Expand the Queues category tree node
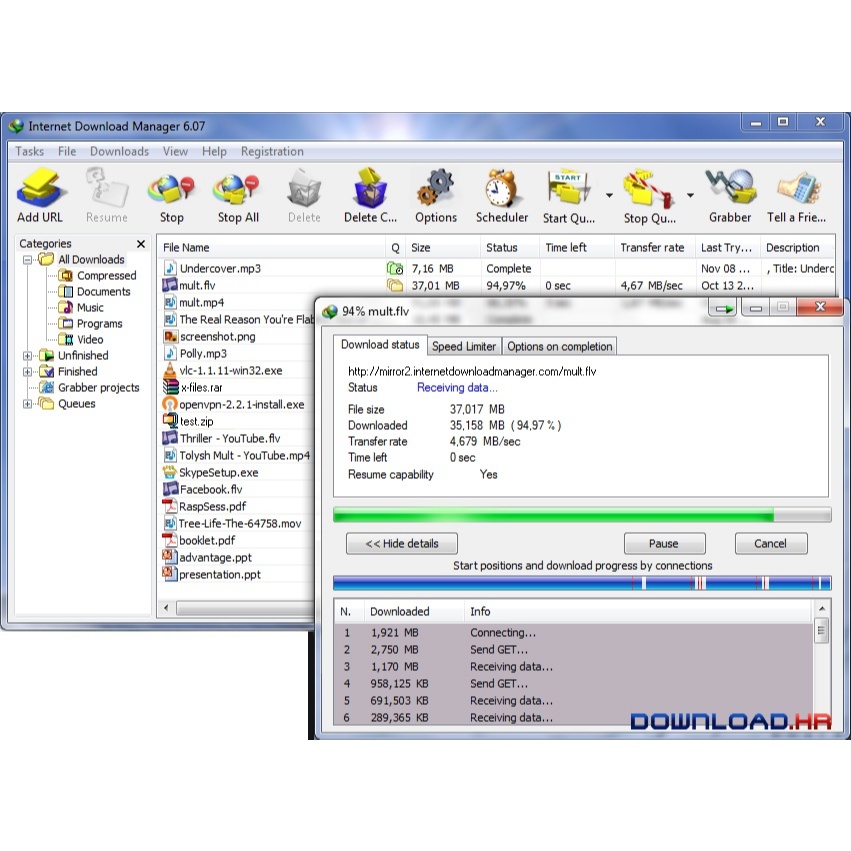851x851 pixels. coord(28,404)
